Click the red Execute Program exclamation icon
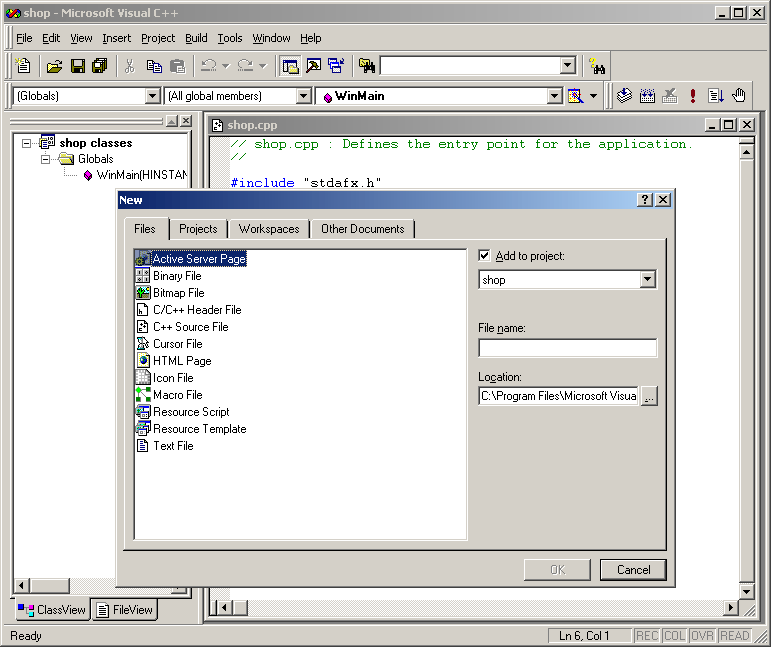Image resolution: width=771 pixels, height=647 pixels. click(693, 96)
